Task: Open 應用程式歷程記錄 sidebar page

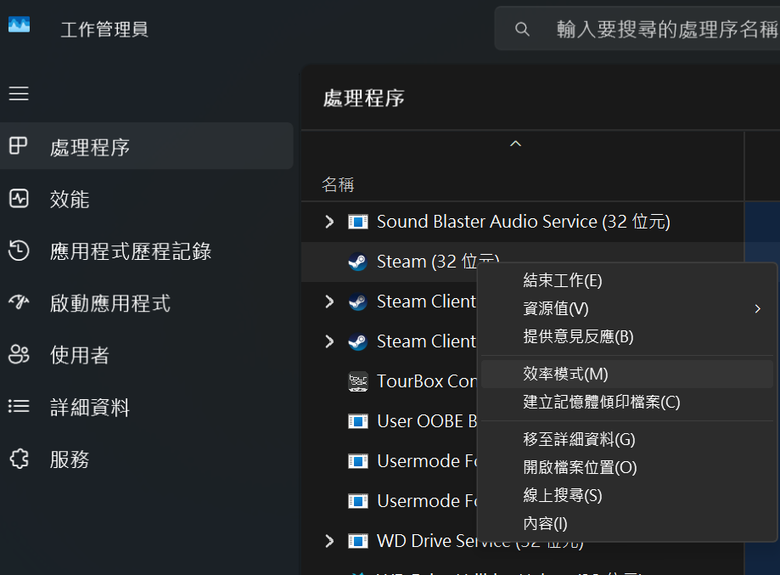Action: tap(146, 250)
